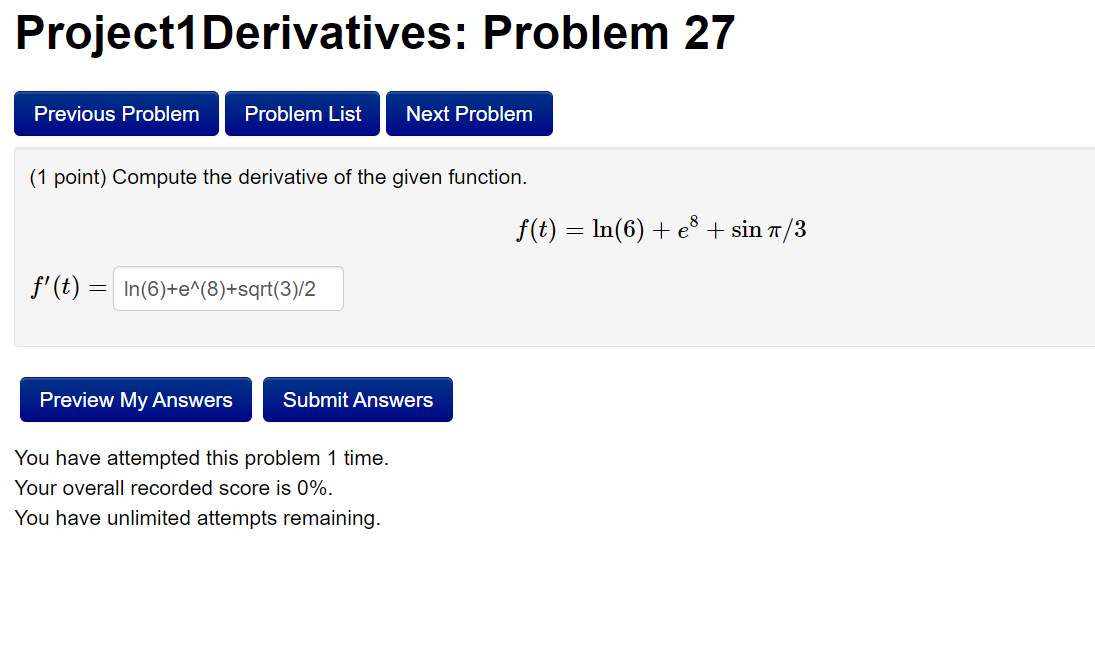Click the (1 point) label

[60, 177]
